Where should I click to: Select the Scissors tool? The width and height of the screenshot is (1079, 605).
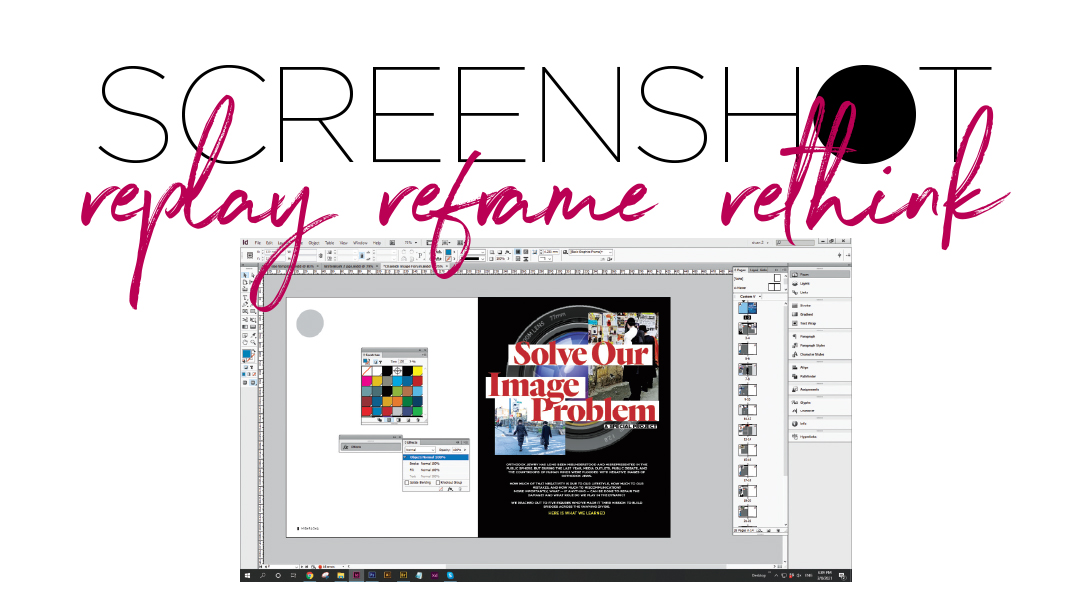[x=245, y=319]
